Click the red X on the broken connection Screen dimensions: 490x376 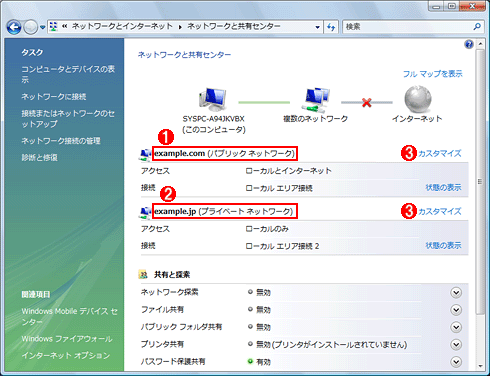[x=367, y=102]
